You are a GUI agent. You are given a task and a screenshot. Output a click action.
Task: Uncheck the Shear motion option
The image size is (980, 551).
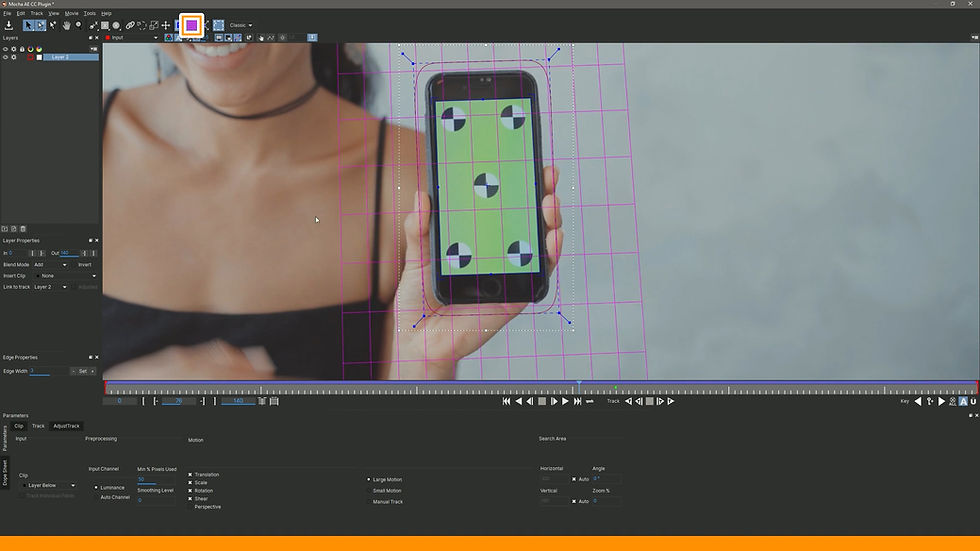click(x=190, y=499)
